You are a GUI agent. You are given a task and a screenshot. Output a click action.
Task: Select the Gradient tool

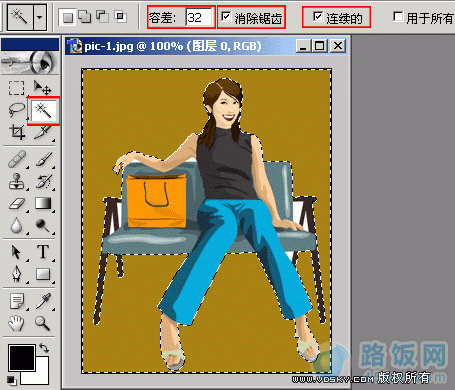(x=43, y=203)
